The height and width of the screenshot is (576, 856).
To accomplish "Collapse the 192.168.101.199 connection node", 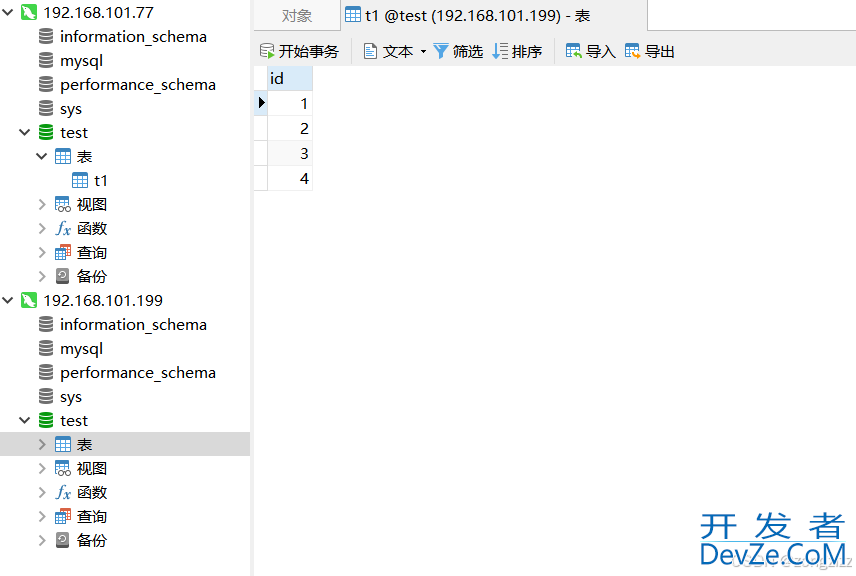I will (x=8, y=300).
